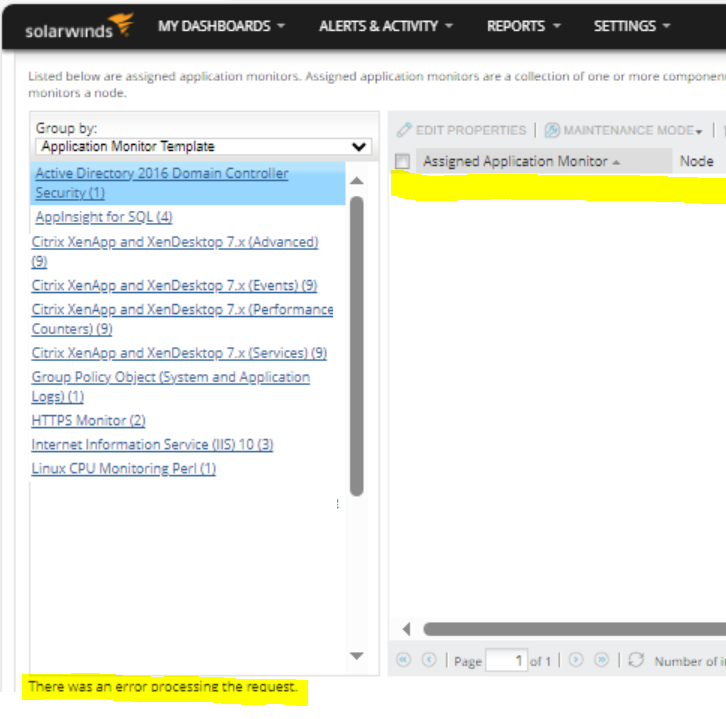
Task: Select Group Policy Object (System and Application Logs)
Action: click(x=170, y=387)
